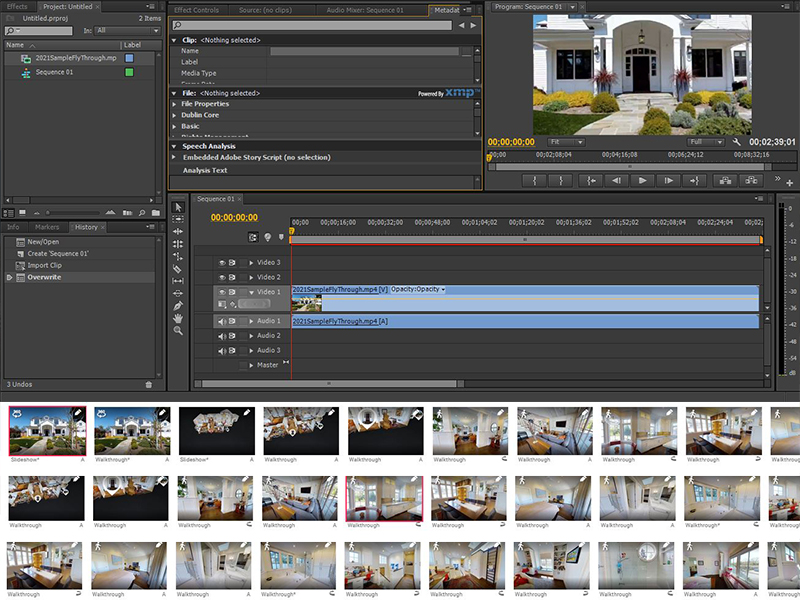
Task: Select the first Slideshow house thumbnail
Action: (45, 432)
